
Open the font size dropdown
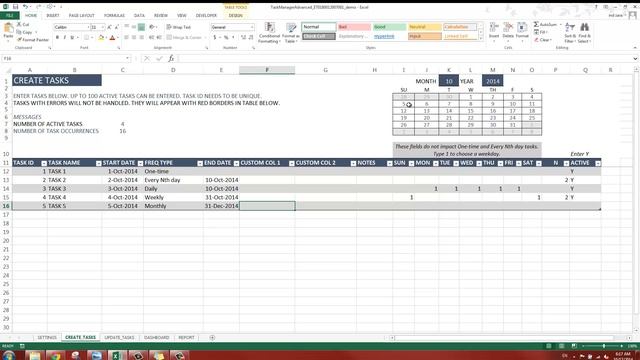point(102,27)
